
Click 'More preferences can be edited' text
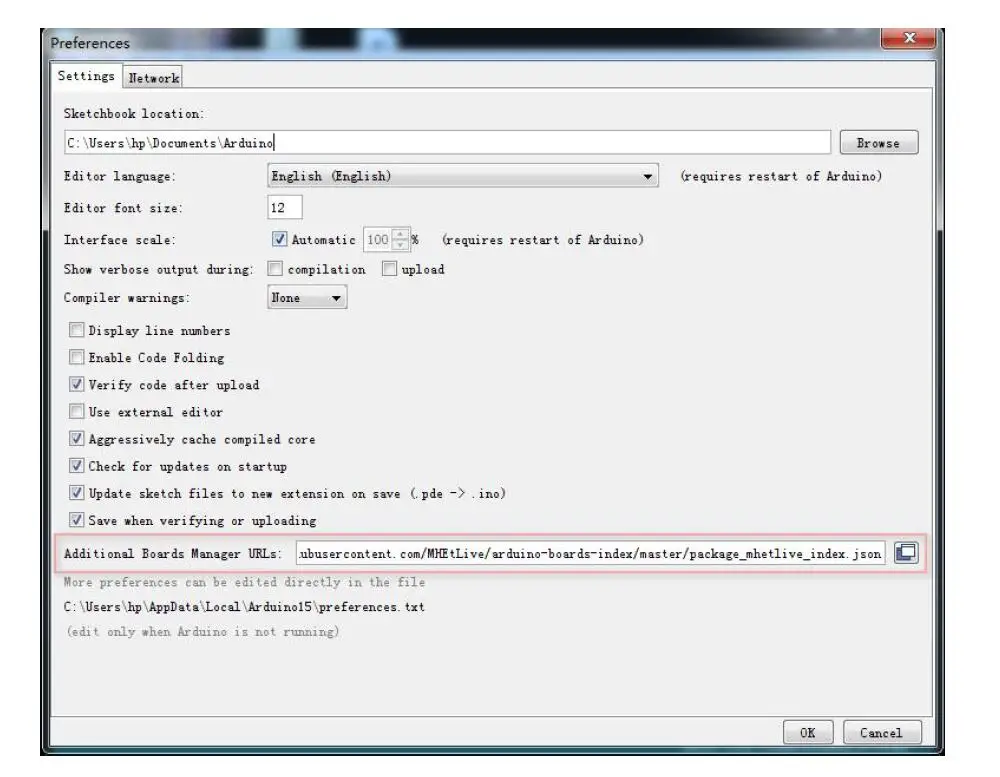(x=244, y=582)
